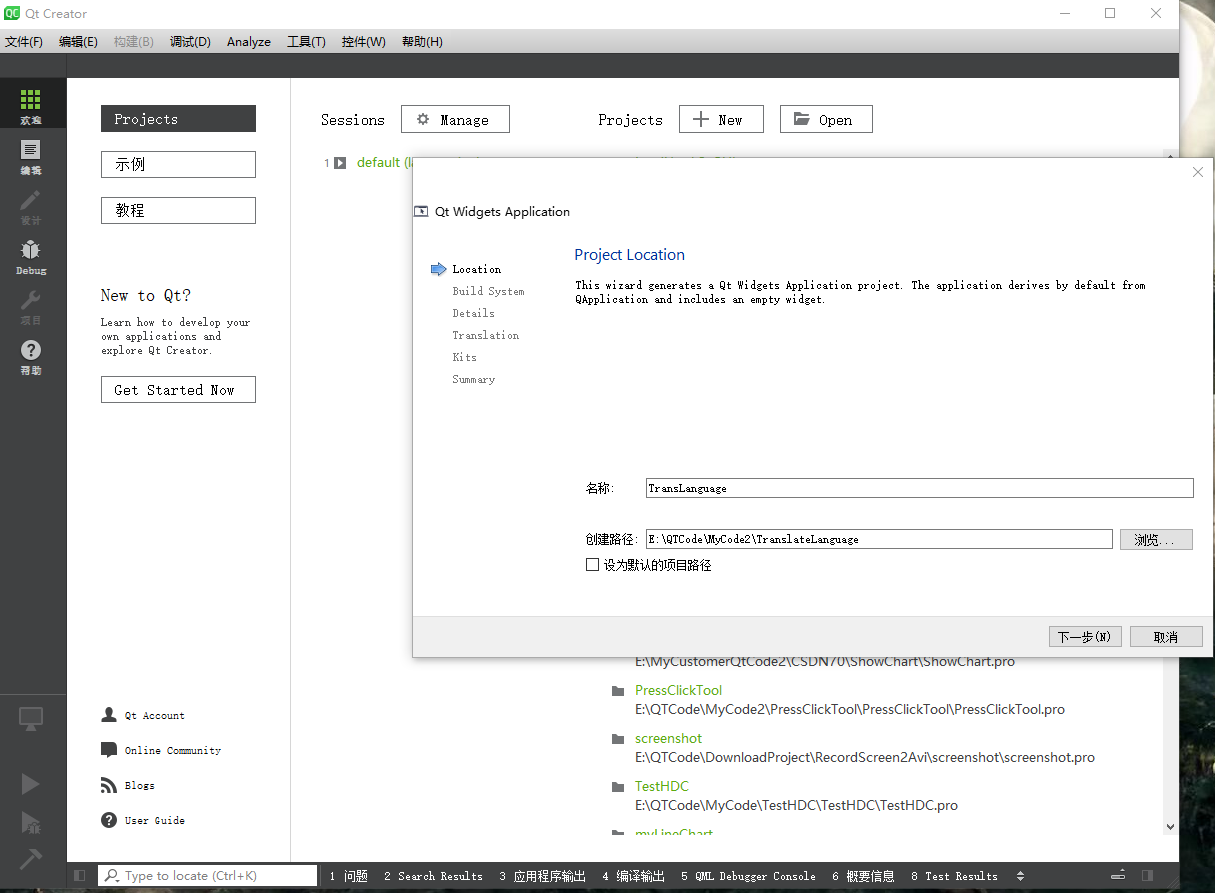Open the 3 应用程序输出 pane

tap(542, 876)
